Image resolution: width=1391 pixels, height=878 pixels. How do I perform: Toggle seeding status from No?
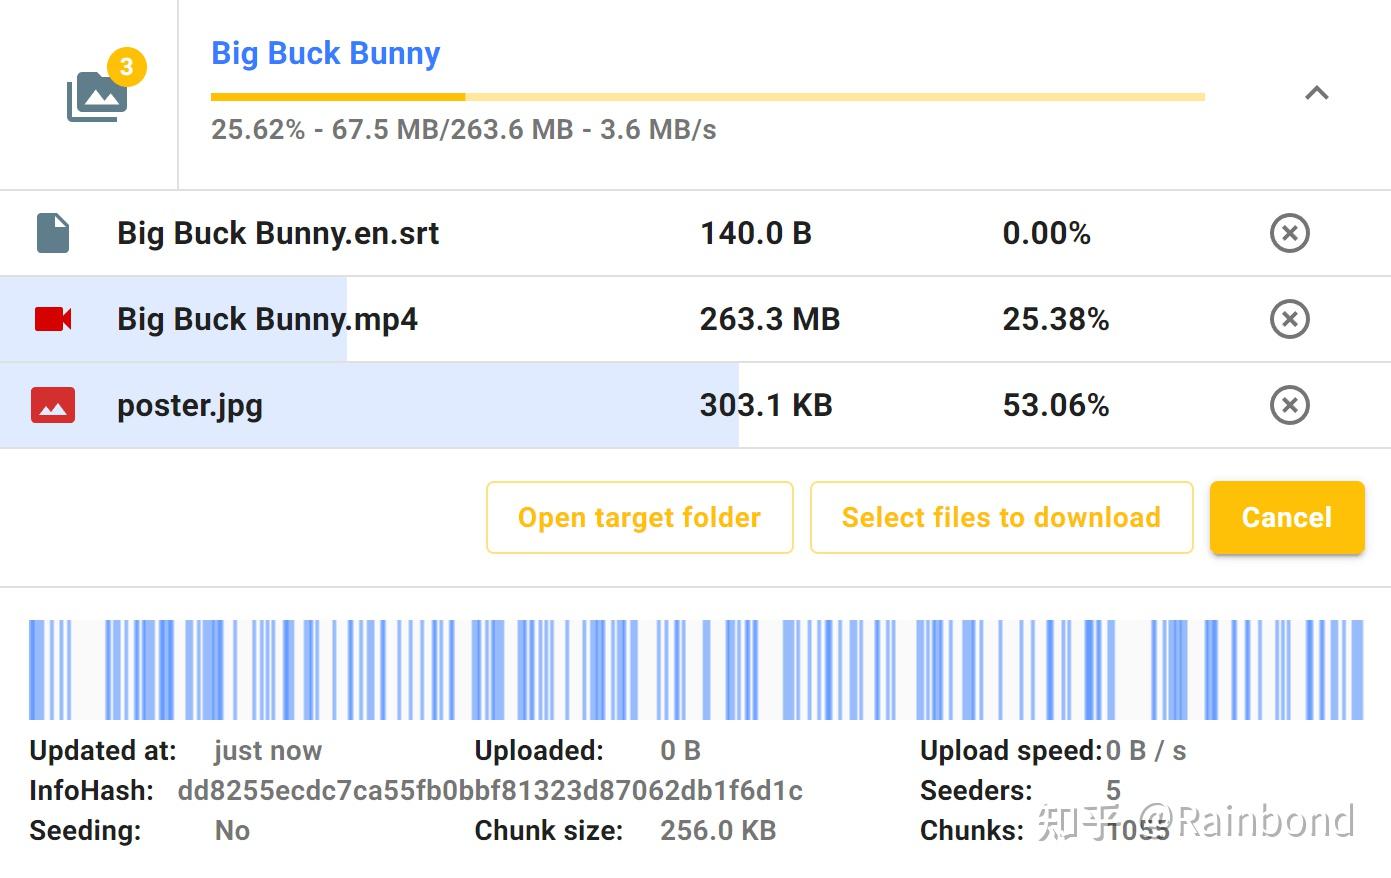[x=231, y=830]
